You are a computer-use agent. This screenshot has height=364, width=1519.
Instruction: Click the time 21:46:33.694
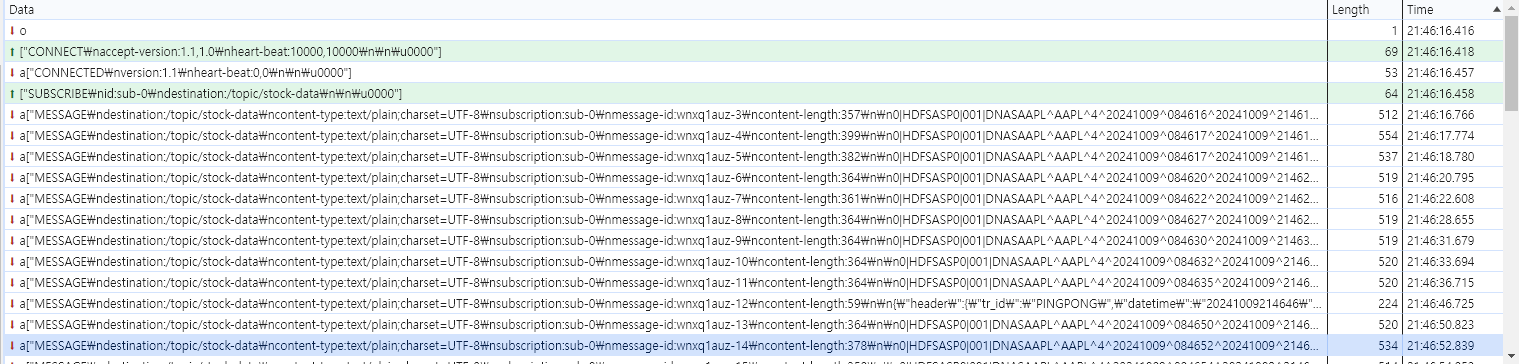pos(1441,261)
